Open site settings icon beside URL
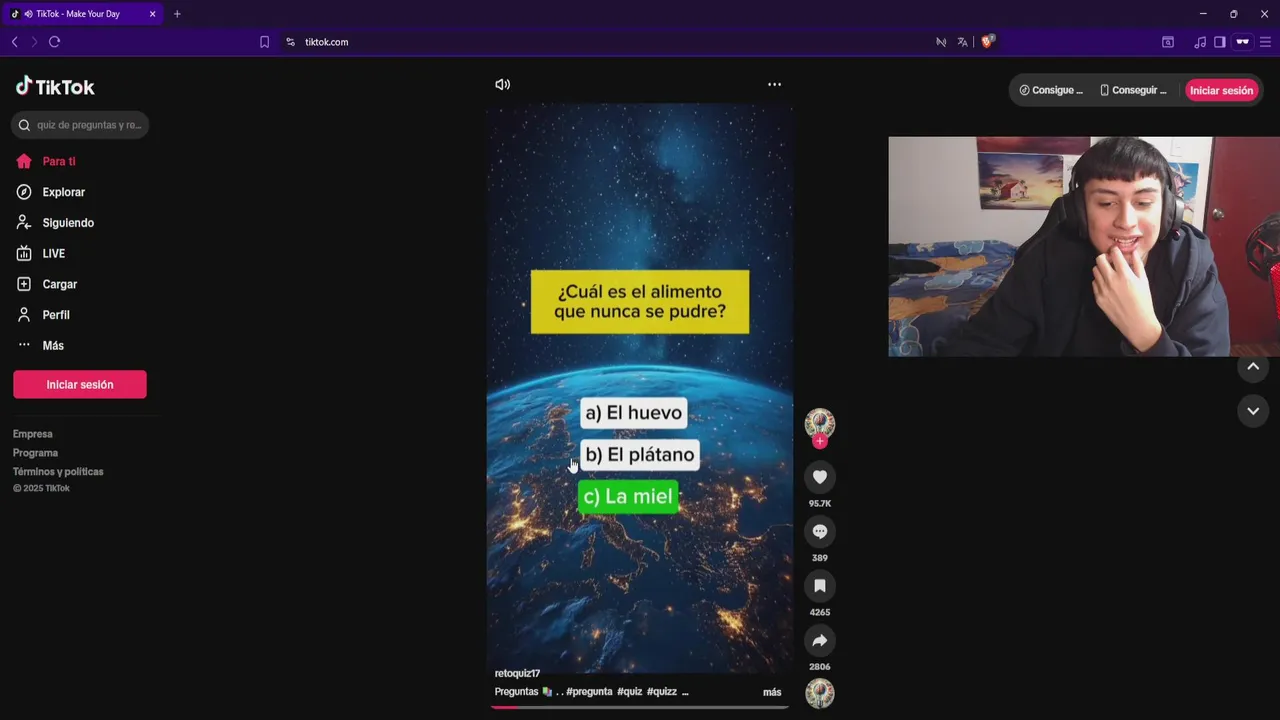 [x=290, y=42]
